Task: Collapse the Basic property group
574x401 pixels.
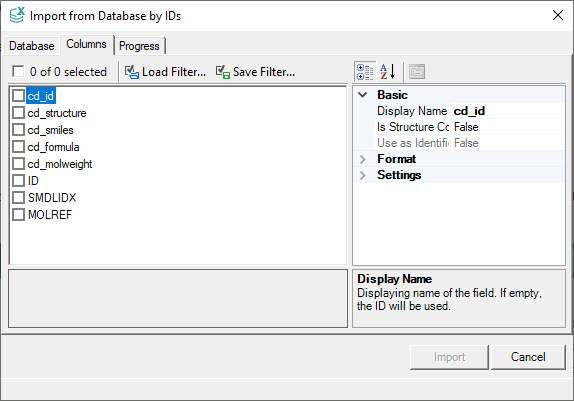Action: 362,95
